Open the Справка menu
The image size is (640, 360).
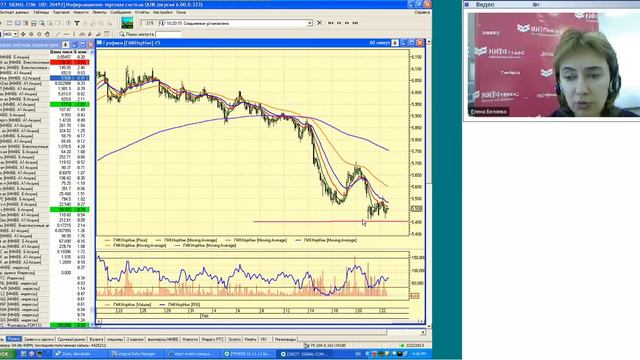click(422, 12)
